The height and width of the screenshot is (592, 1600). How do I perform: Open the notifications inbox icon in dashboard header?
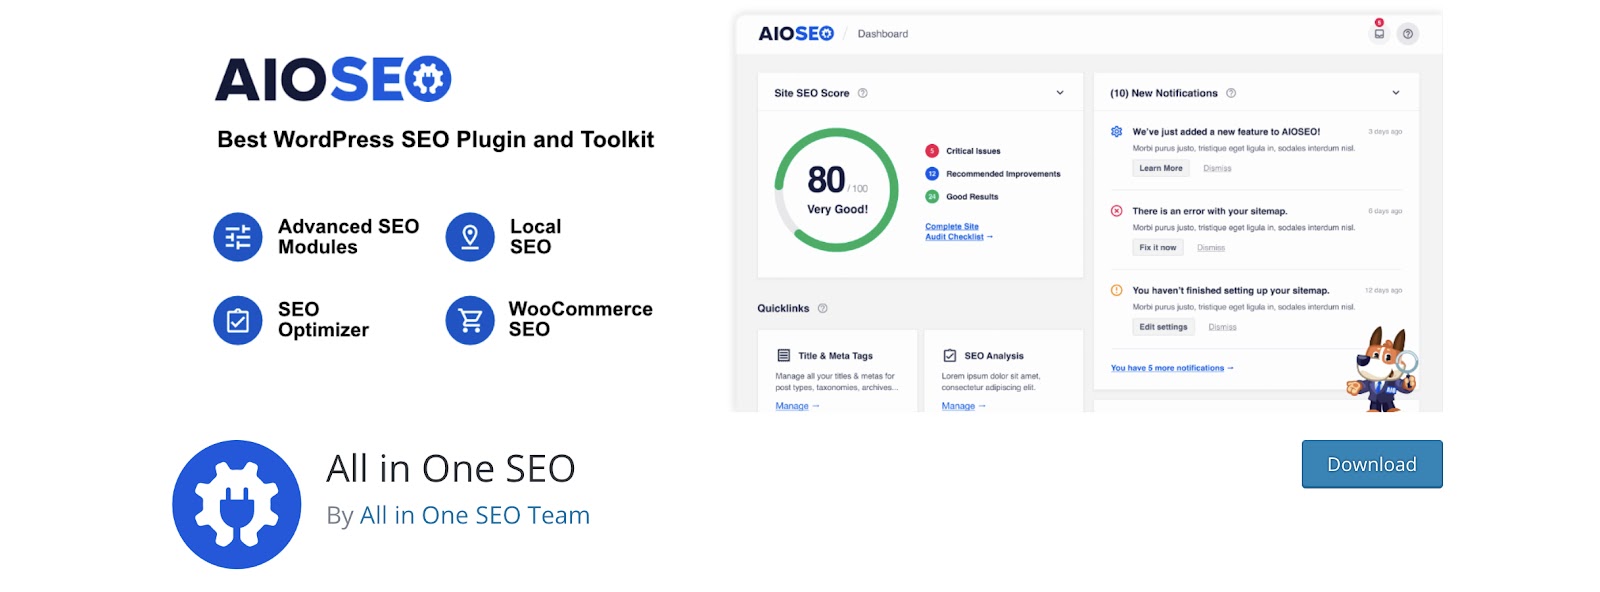click(1379, 33)
